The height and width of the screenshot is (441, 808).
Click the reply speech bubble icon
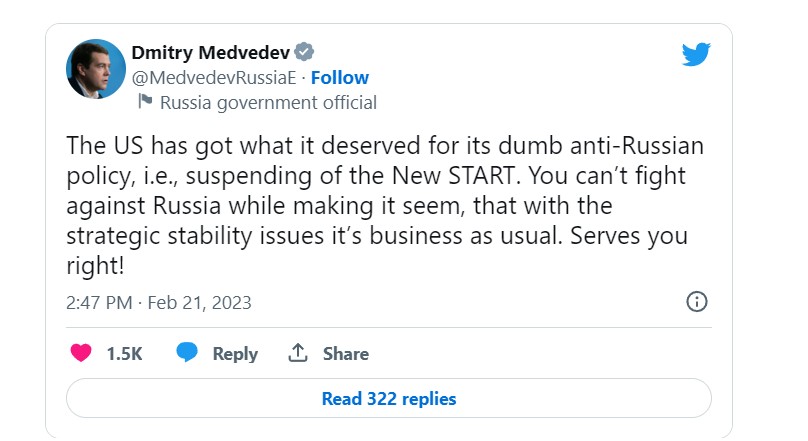[x=186, y=353]
